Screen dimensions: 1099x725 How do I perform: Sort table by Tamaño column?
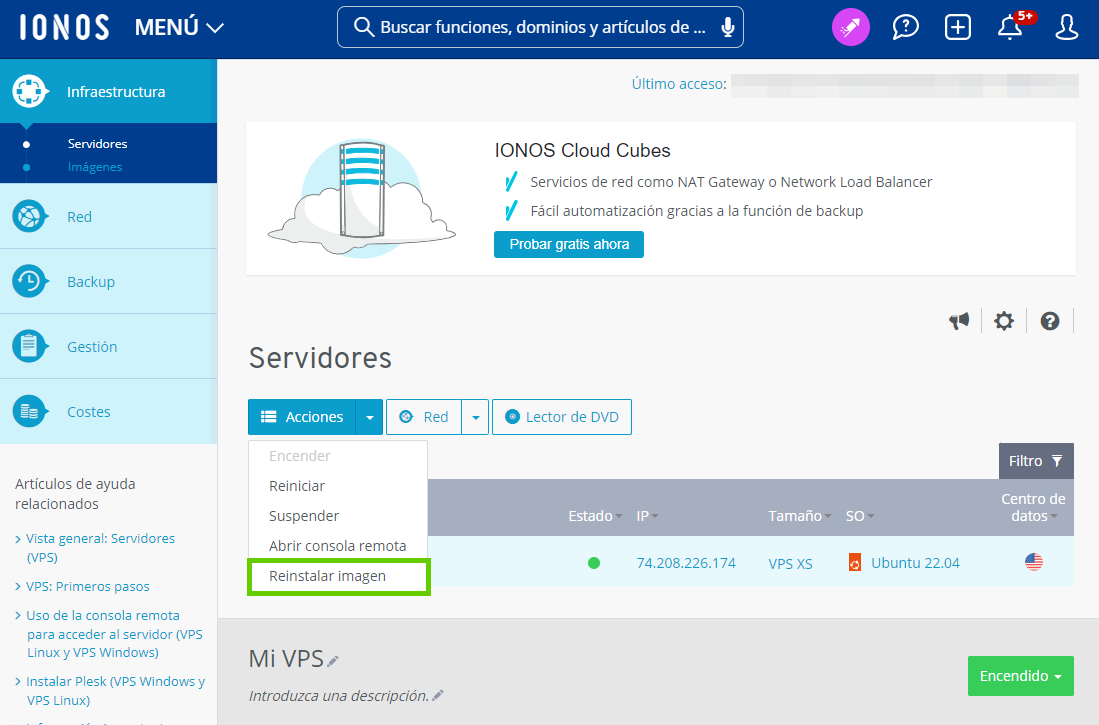800,516
